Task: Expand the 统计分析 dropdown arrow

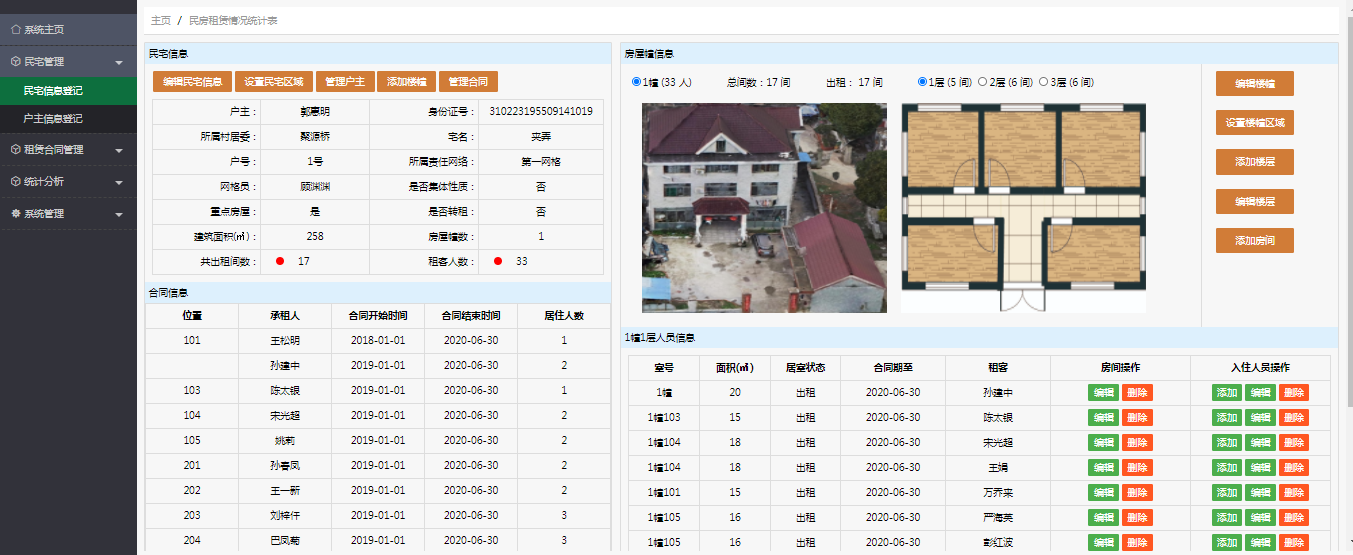Action: coord(119,183)
